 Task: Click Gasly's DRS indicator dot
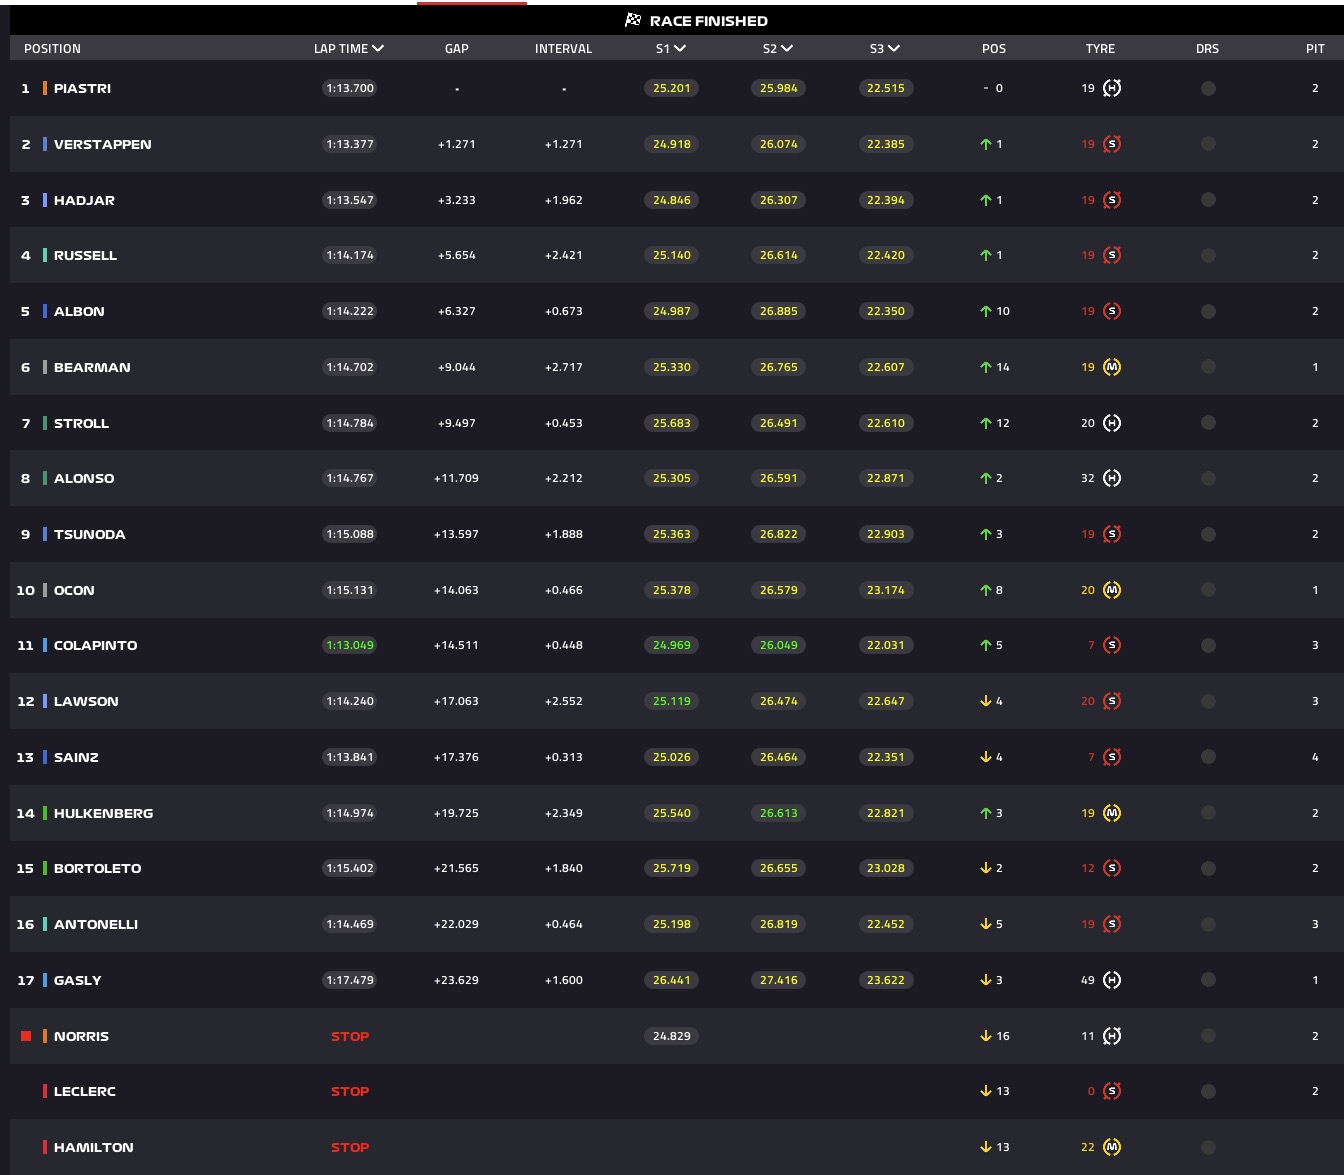(x=1208, y=980)
